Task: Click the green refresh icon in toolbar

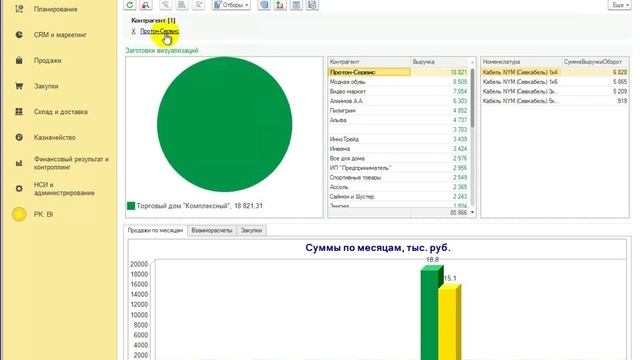Action: [130, 5]
